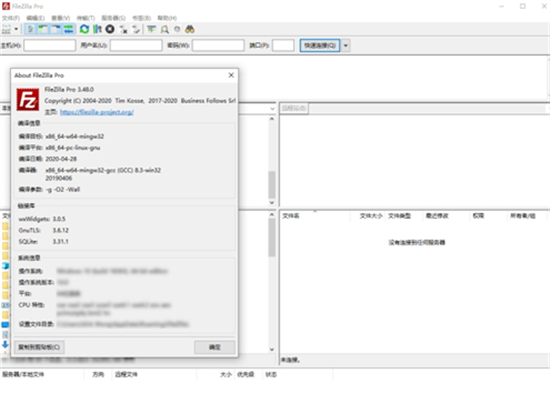Click the local tree scrollbar thumb
550x414 pixels.
pos(272,185)
